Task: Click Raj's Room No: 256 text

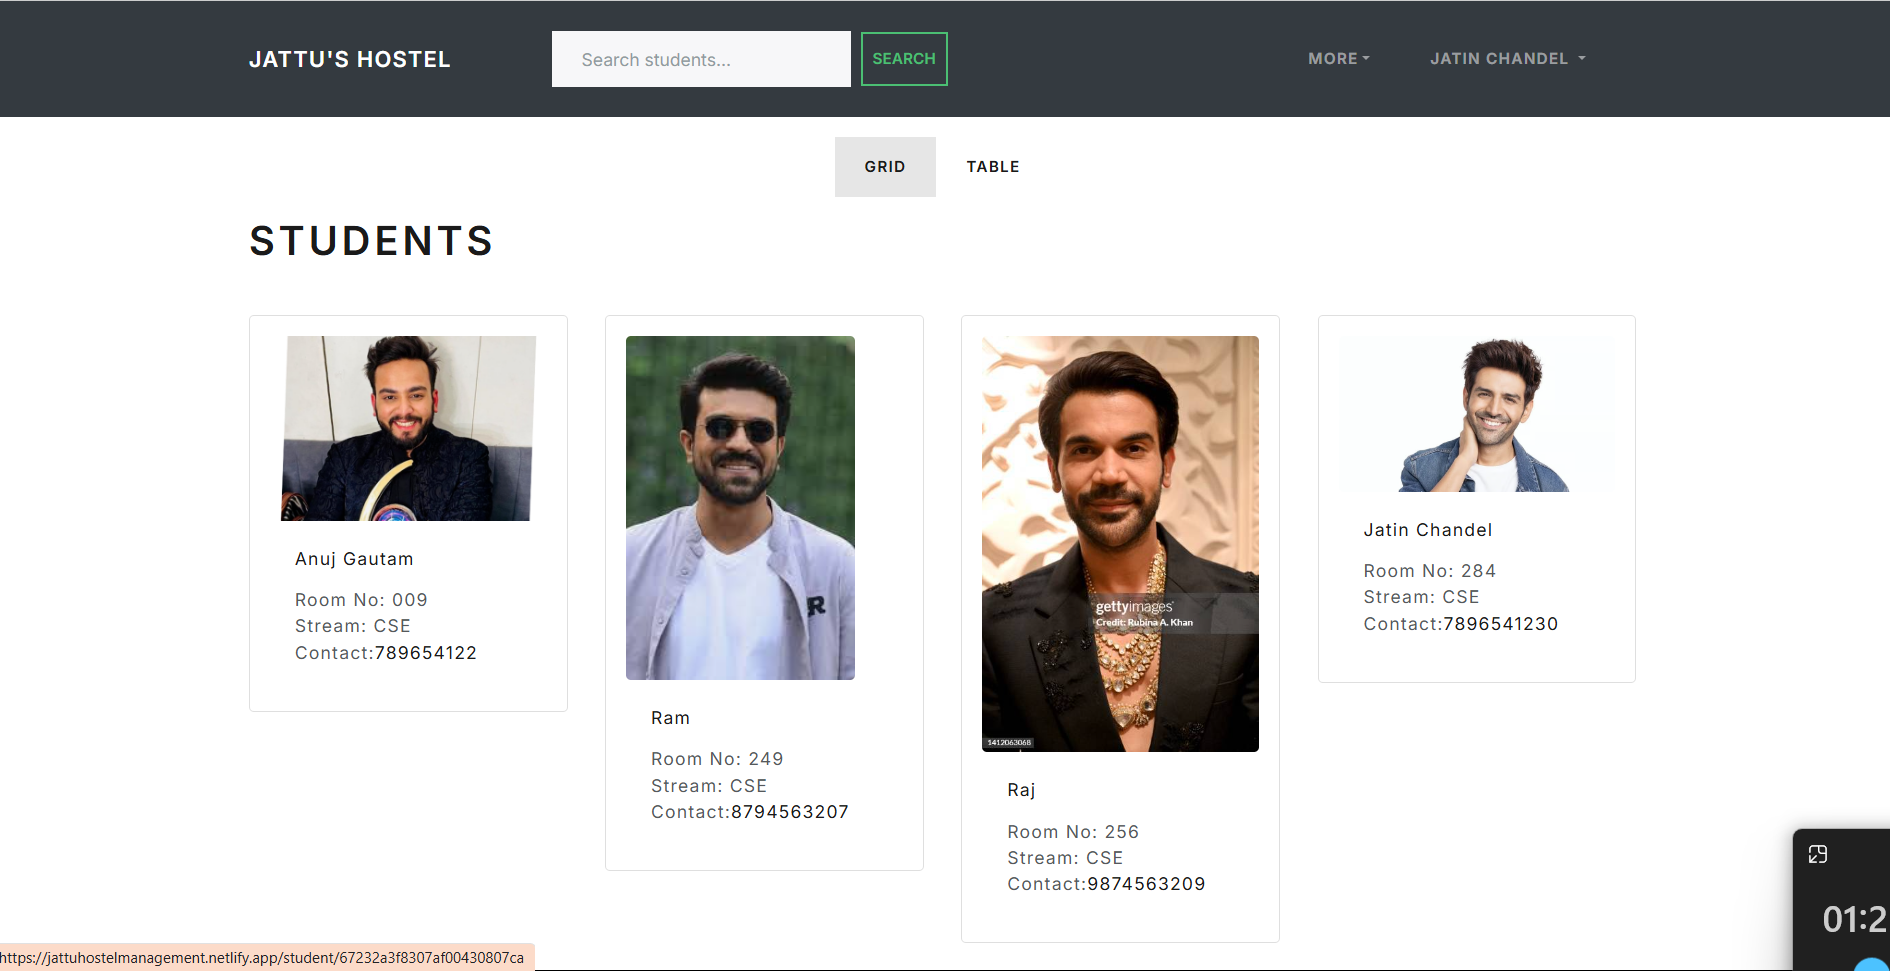Action: click(1073, 832)
